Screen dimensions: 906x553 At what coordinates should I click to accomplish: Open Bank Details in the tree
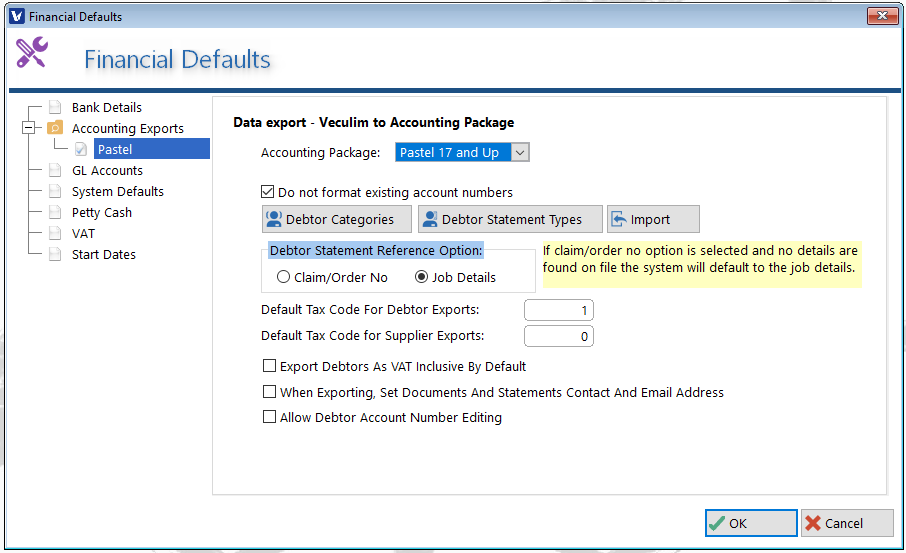point(107,107)
